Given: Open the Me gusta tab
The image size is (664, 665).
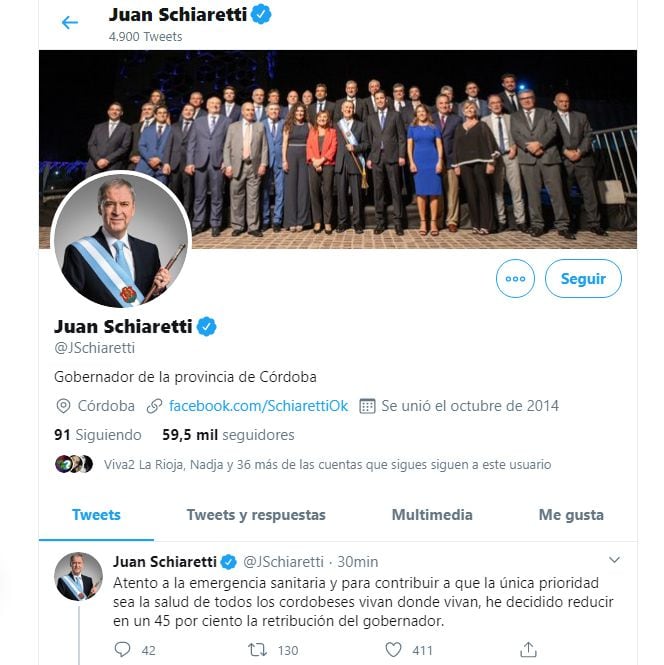Looking at the screenshot, I should (571, 515).
